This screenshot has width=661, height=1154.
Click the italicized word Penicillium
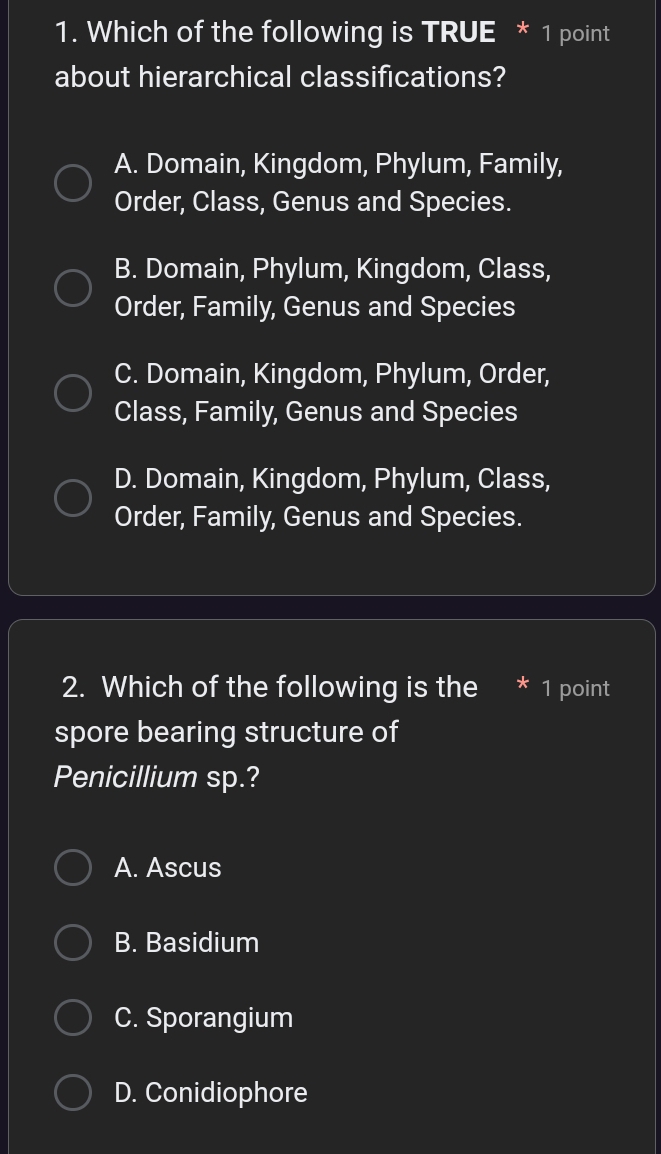point(126,776)
